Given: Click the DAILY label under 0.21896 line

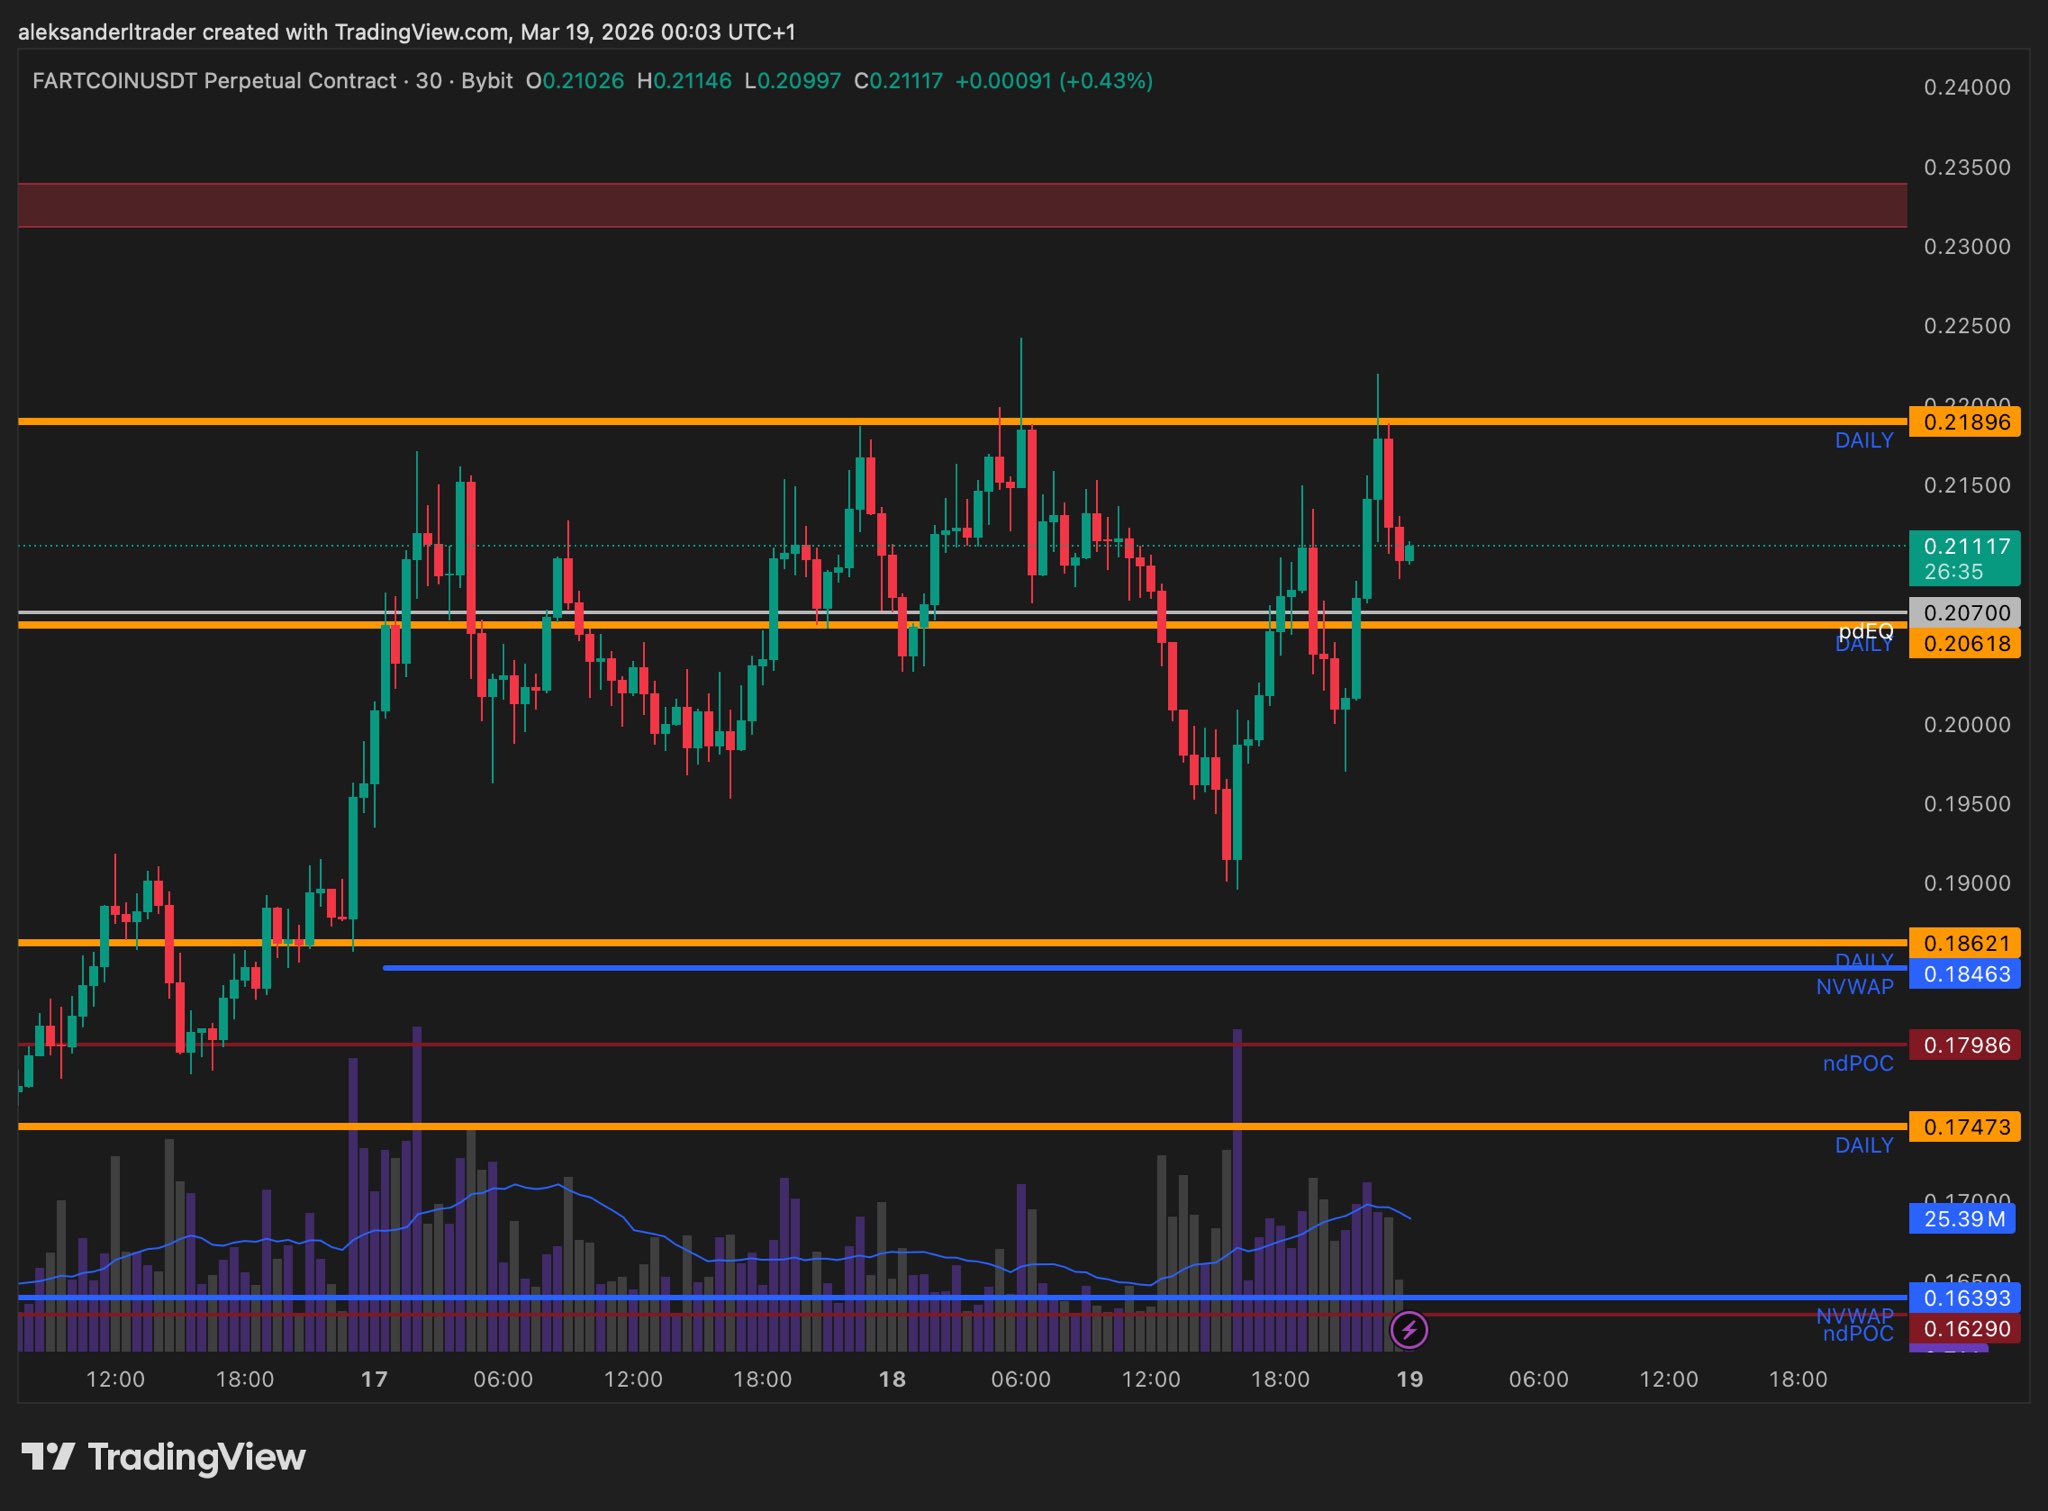Looking at the screenshot, I should click(1863, 441).
